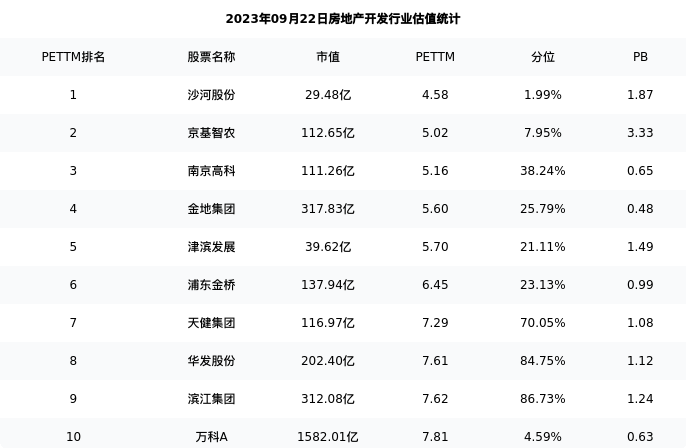Select stock name 沙河股份
The image size is (686, 448).
pyautogui.click(x=211, y=95)
